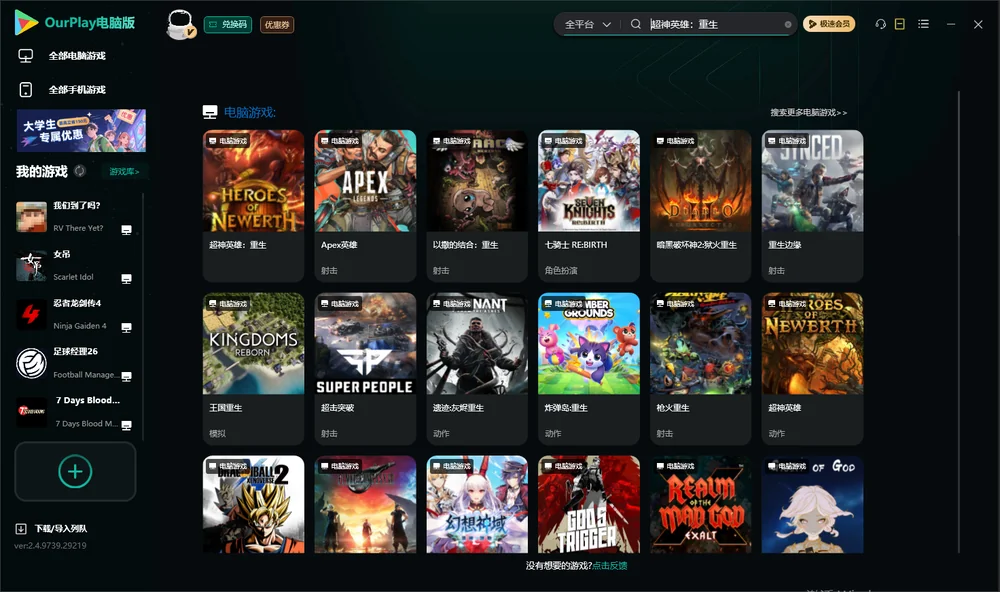
Task: Select 全部电脑游戏 in sidebar
Action: pos(77,56)
